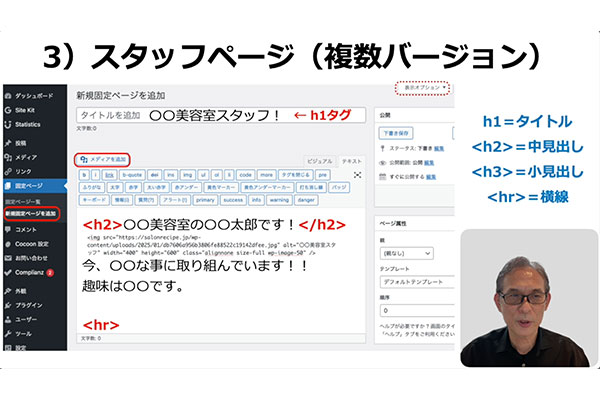Click the コメント sidebar item
600x400 pixels.
[26, 229]
